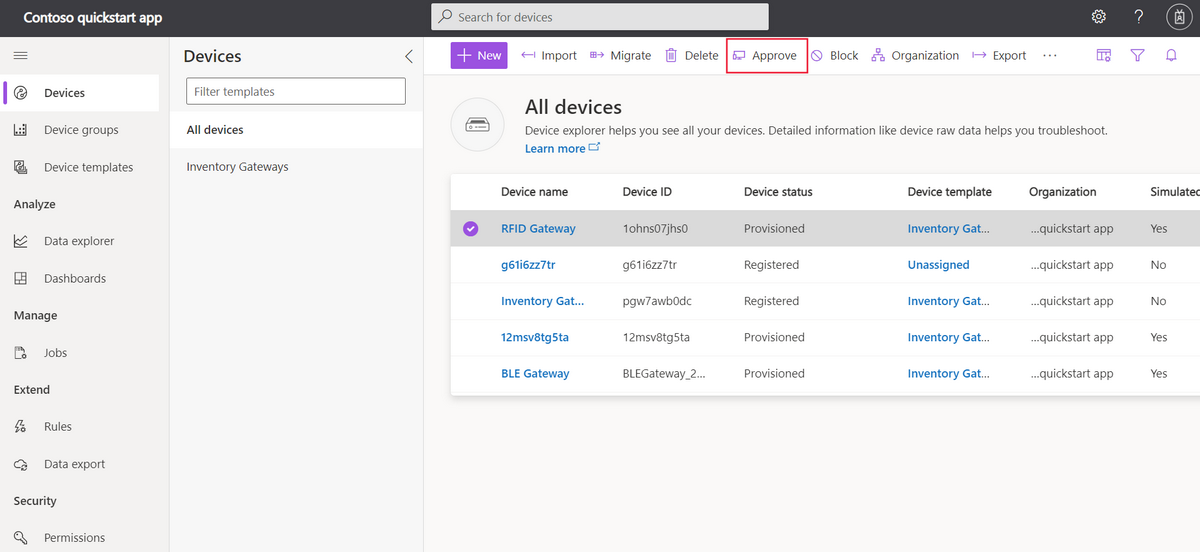
Task: Click the Approve toolbar button
Action: point(766,56)
